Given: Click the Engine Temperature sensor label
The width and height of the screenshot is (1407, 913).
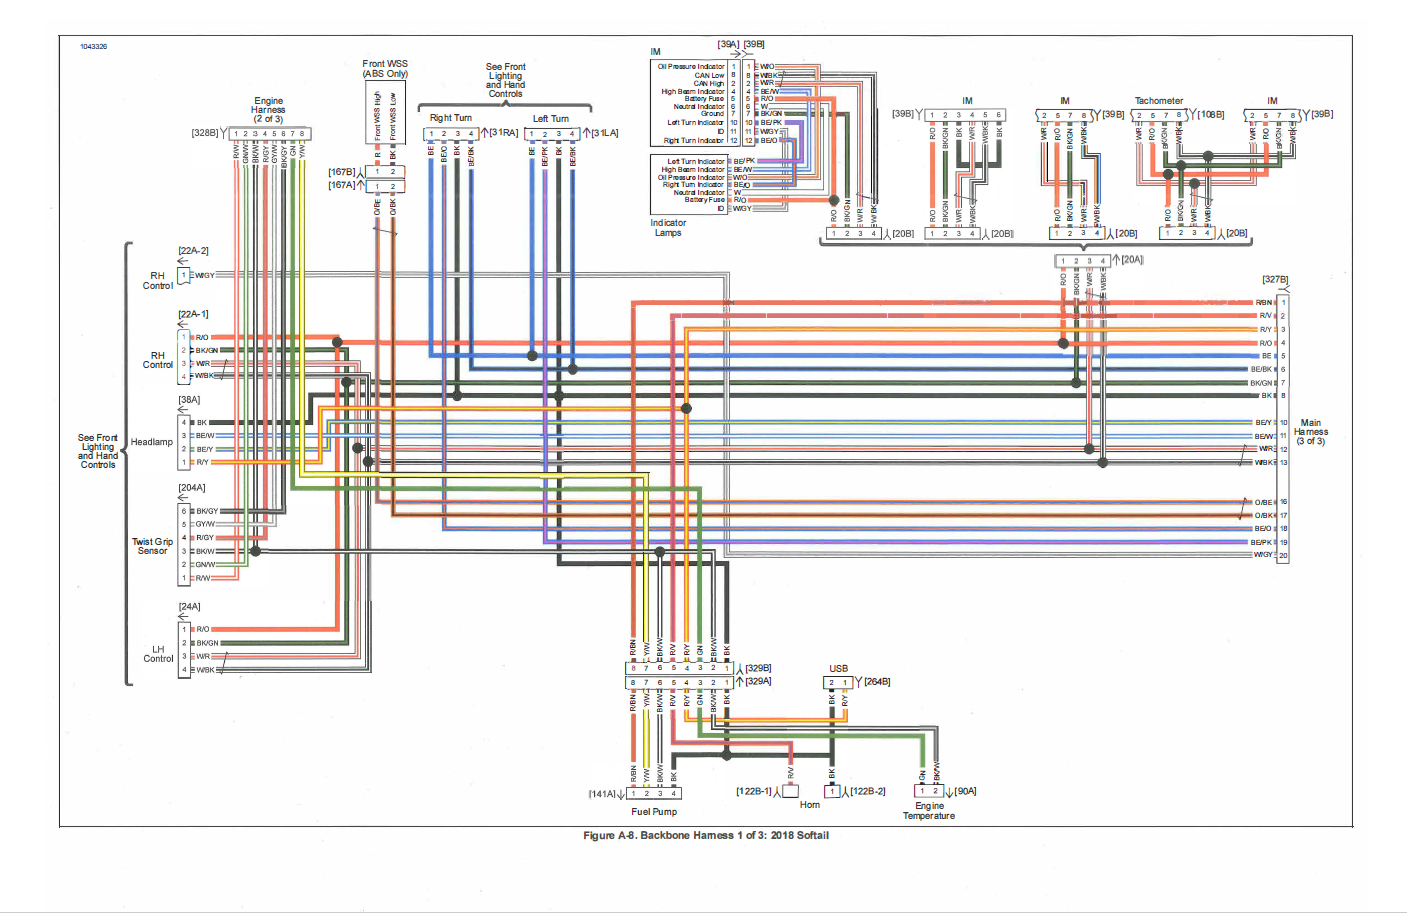Looking at the screenshot, I should point(929,811).
